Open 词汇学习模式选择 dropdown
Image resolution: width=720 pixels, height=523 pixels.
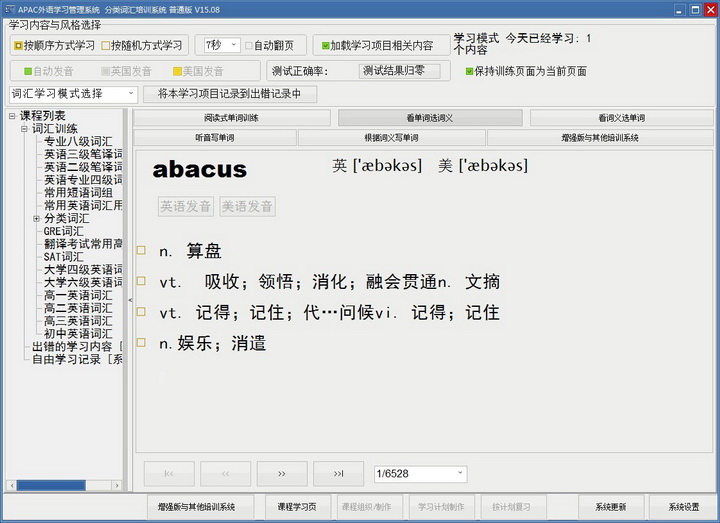tap(73, 94)
